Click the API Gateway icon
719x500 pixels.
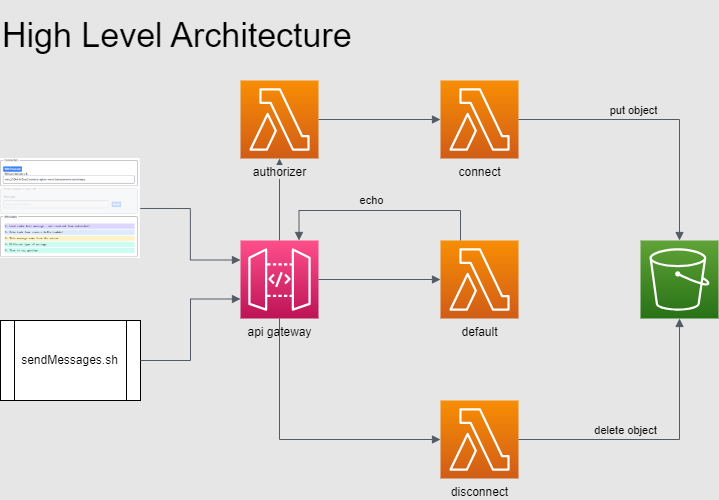pyautogui.click(x=279, y=279)
